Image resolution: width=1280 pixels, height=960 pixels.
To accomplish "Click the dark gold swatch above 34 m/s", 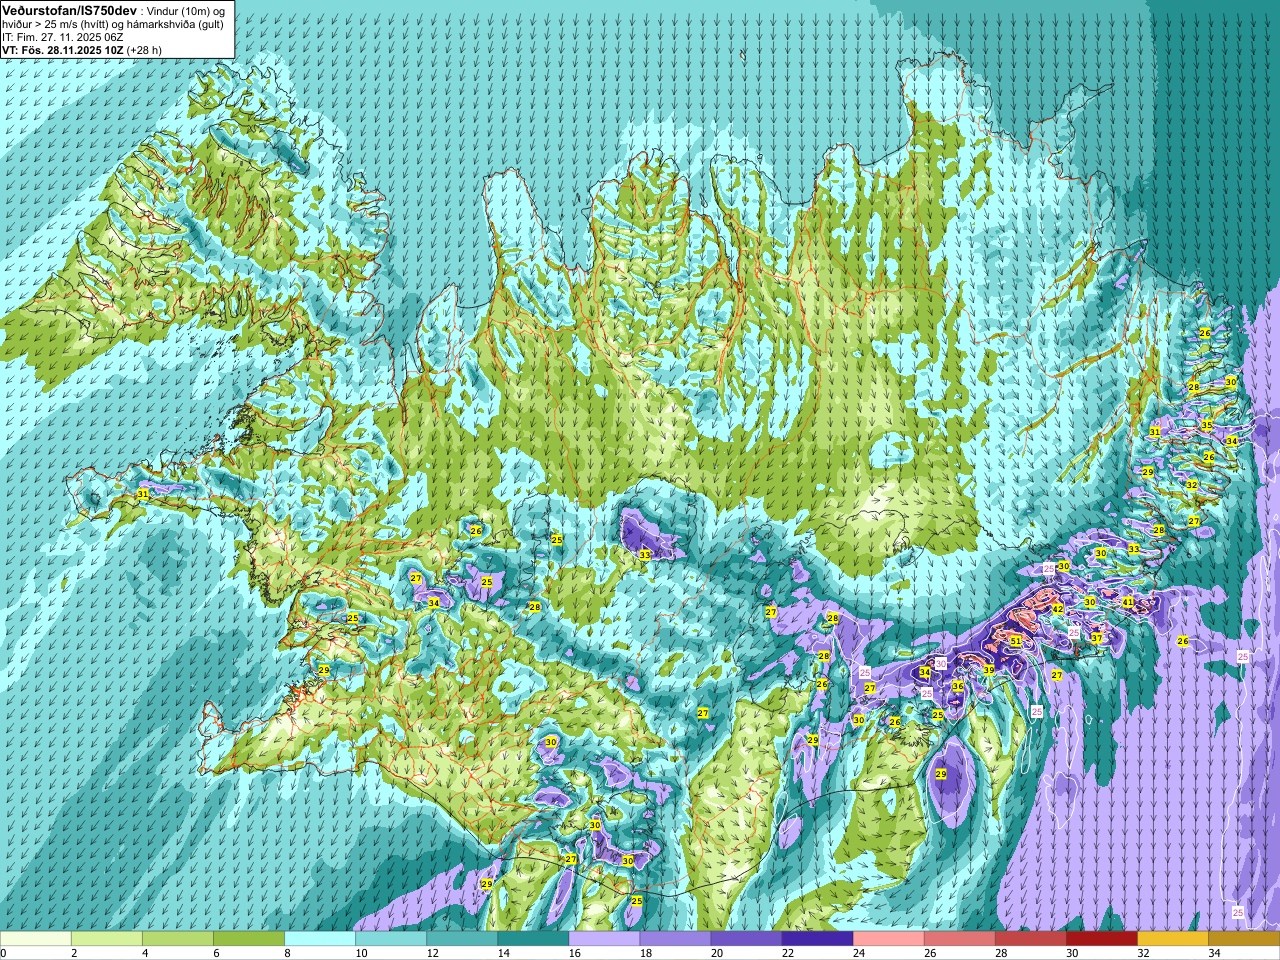I will point(1244,939).
